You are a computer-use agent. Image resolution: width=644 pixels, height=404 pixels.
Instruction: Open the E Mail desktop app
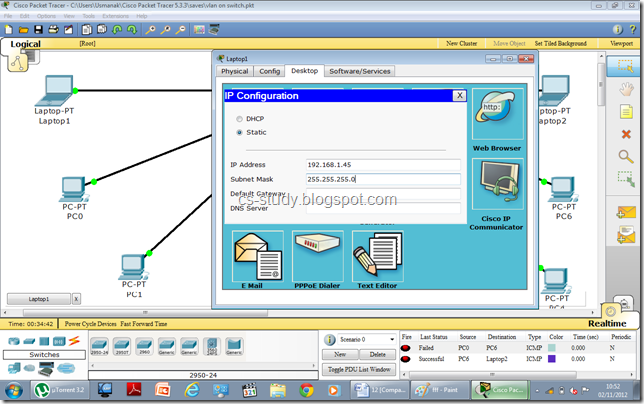click(x=258, y=256)
